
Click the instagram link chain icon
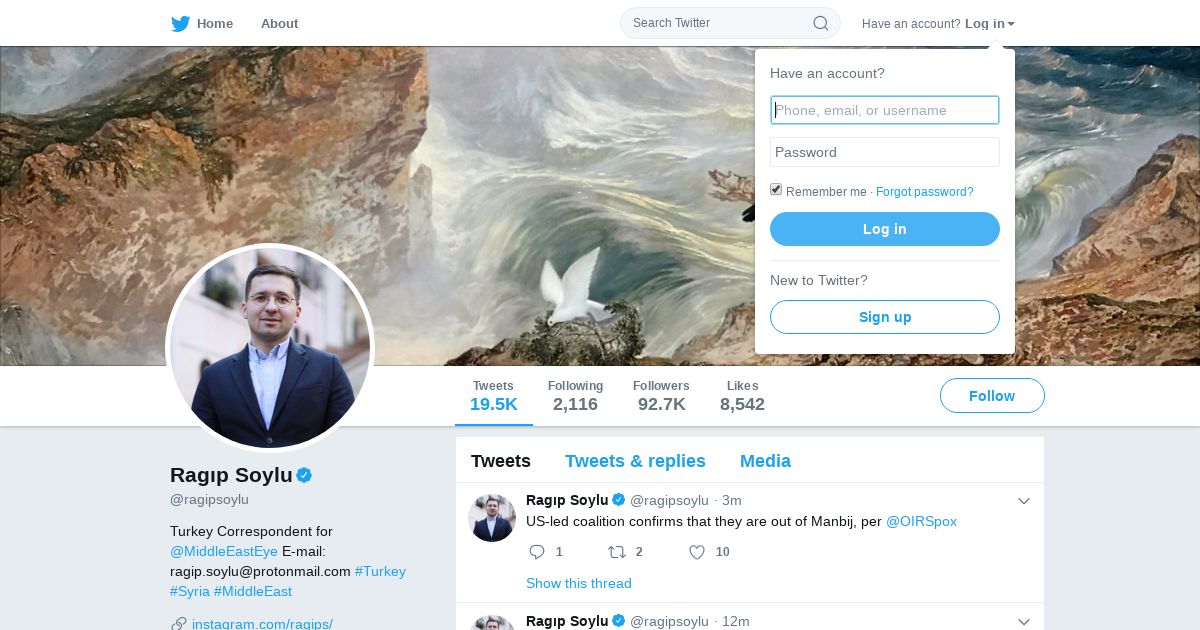(178, 624)
